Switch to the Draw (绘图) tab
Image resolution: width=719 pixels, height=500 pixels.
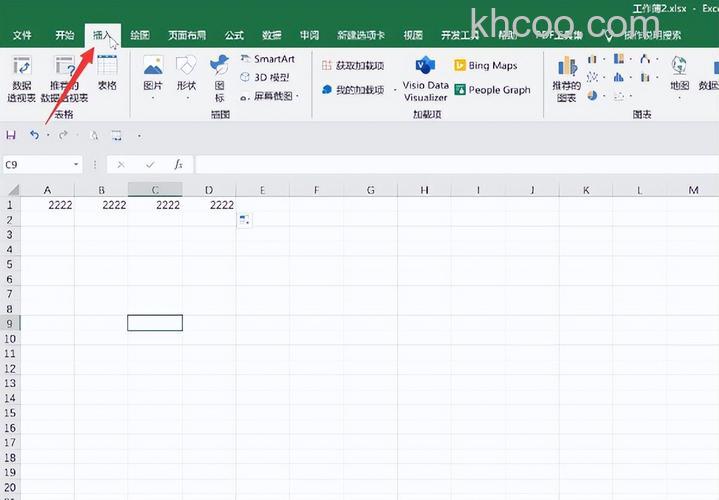coord(140,35)
